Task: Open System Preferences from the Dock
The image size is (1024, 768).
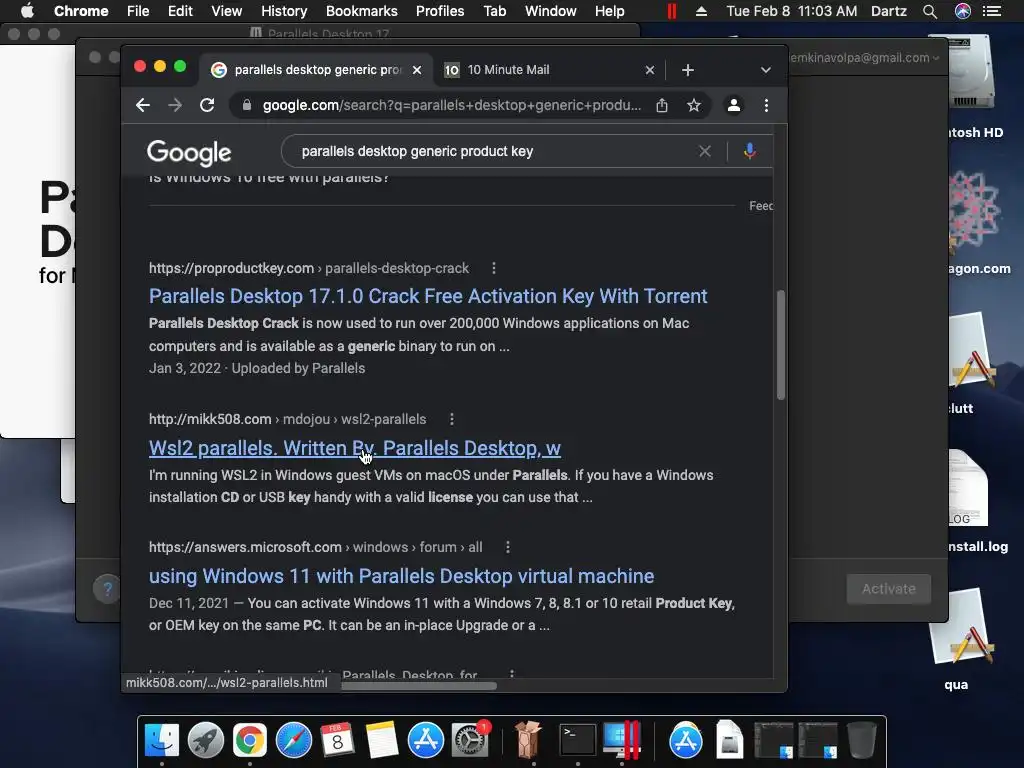Action: tap(470, 741)
